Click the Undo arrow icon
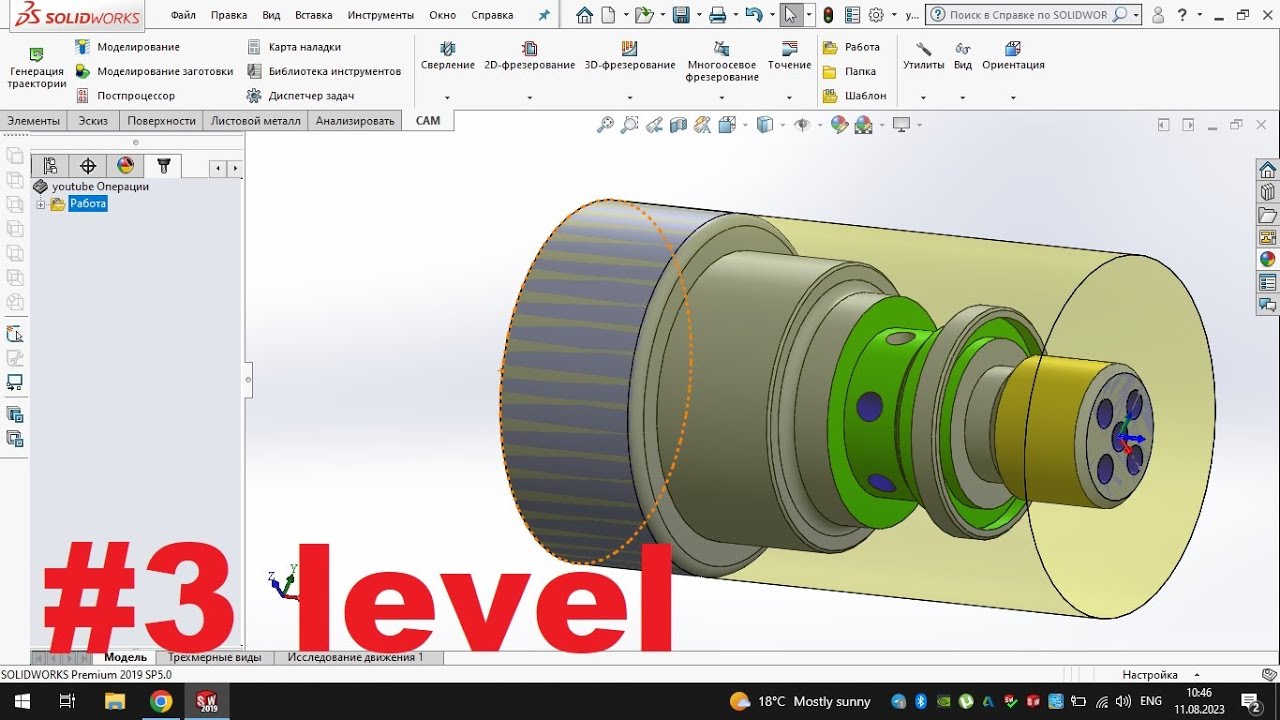The height and width of the screenshot is (720, 1280). (754, 15)
